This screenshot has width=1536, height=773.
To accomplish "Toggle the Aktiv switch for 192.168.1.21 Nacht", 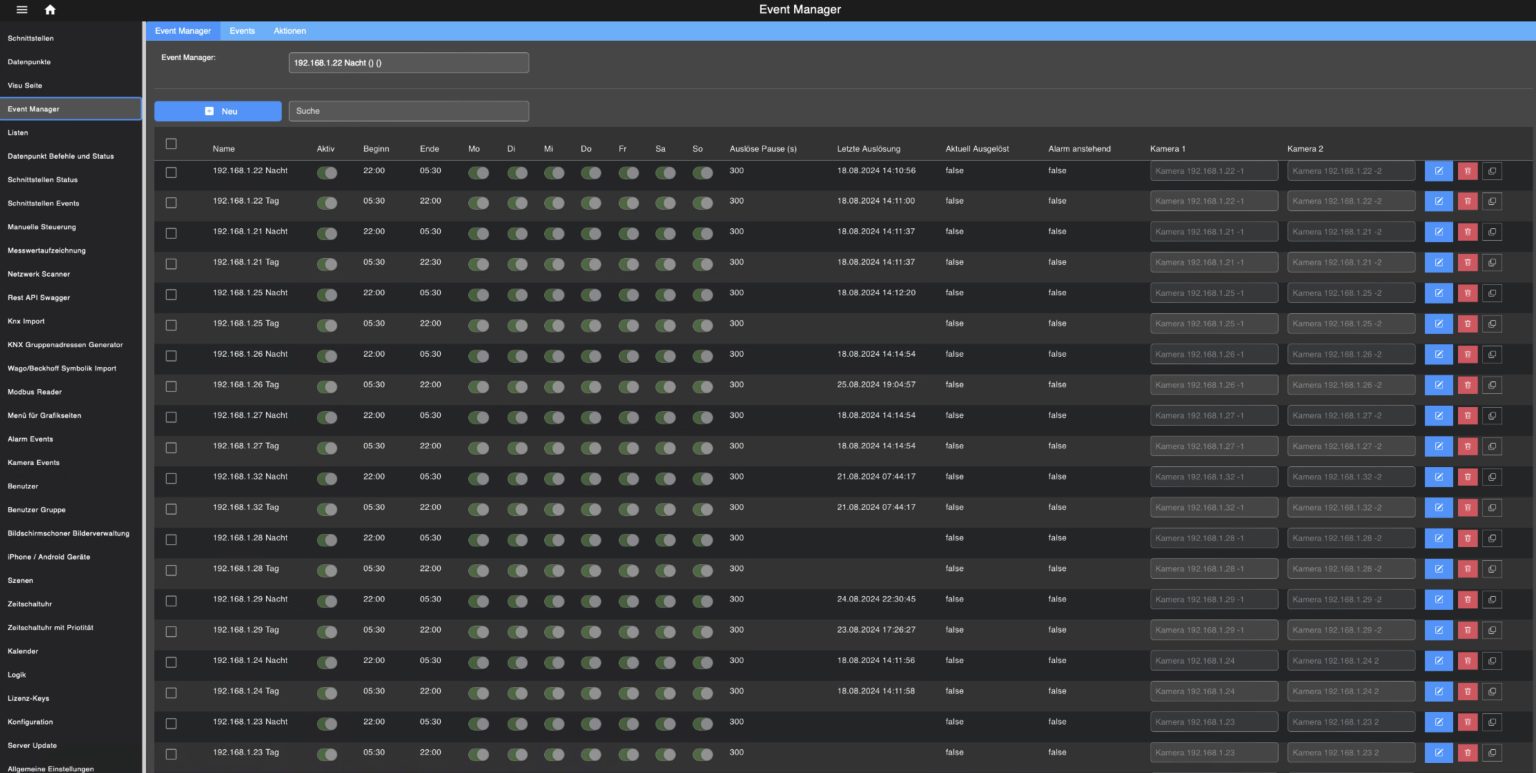I will pyautogui.click(x=327, y=232).
